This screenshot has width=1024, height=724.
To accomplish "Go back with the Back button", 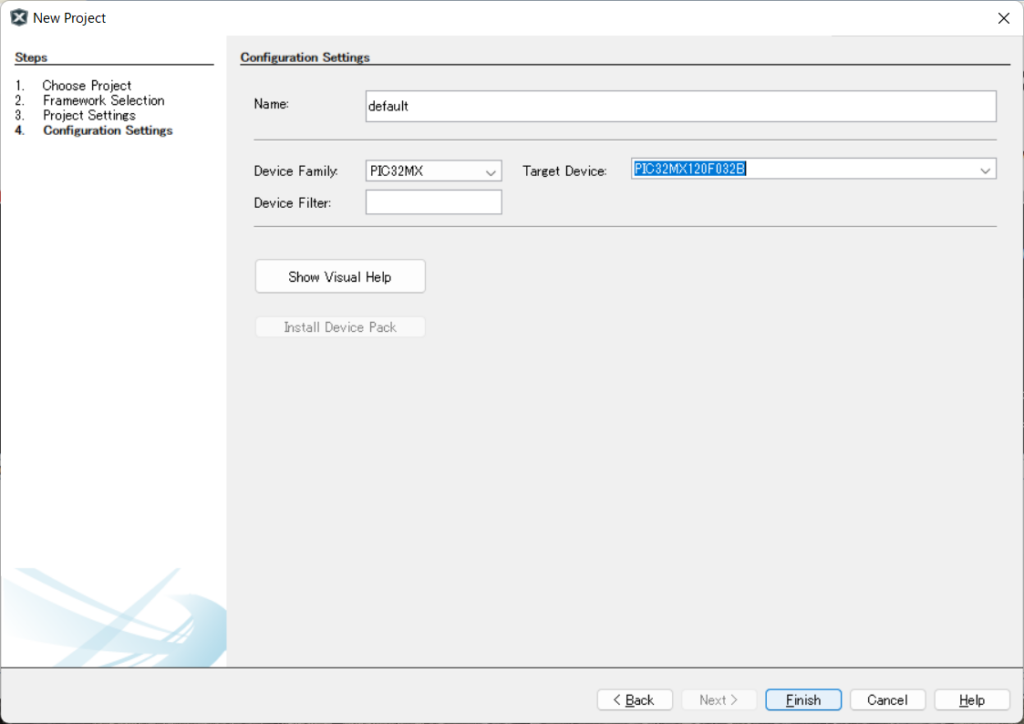I will pyautogui.click(x=633, y=700).
